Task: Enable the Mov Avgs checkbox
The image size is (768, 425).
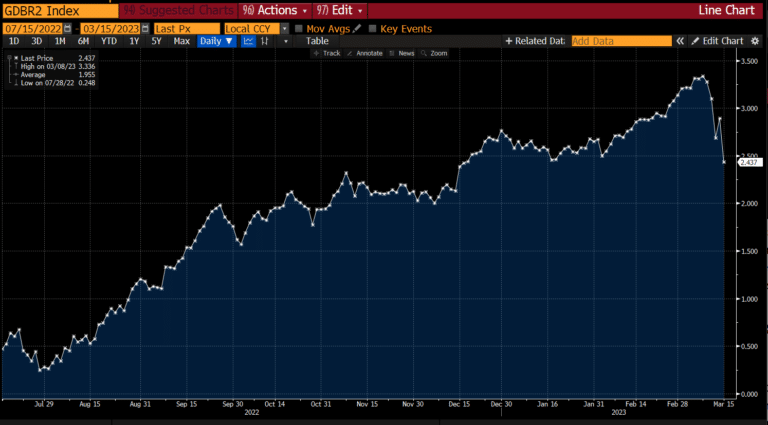Action: point(298,29)
